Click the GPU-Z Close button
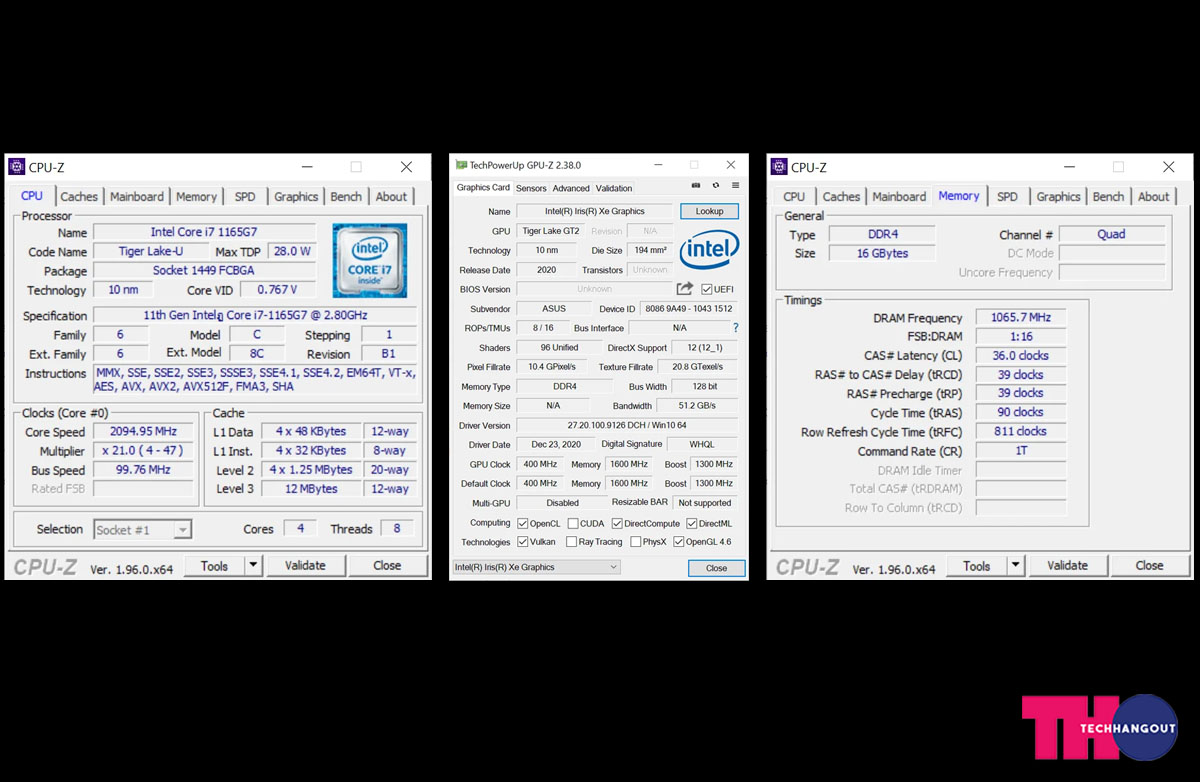The image size is (1200, 782). pyautogui.click(x=716, y=568)
